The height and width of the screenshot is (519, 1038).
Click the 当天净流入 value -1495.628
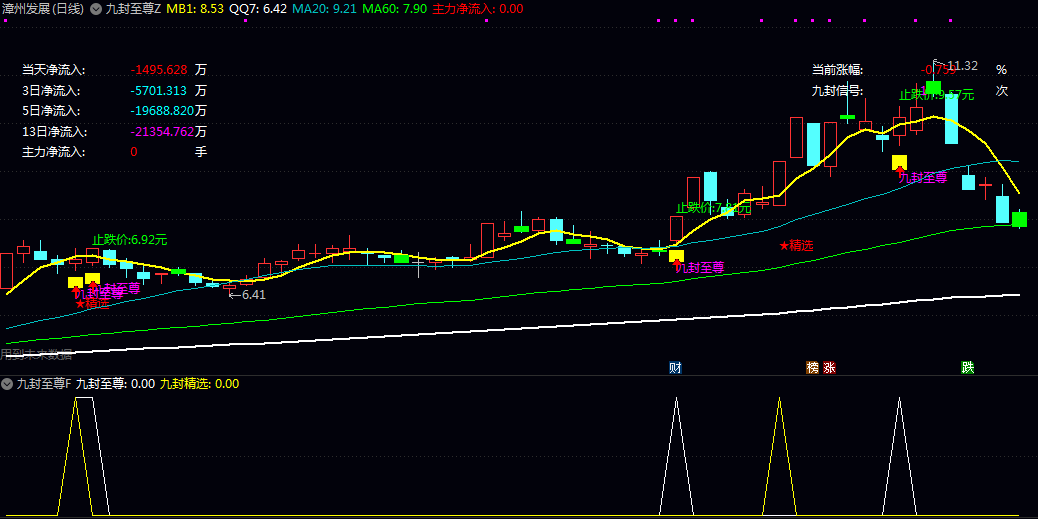coord(160,70)
